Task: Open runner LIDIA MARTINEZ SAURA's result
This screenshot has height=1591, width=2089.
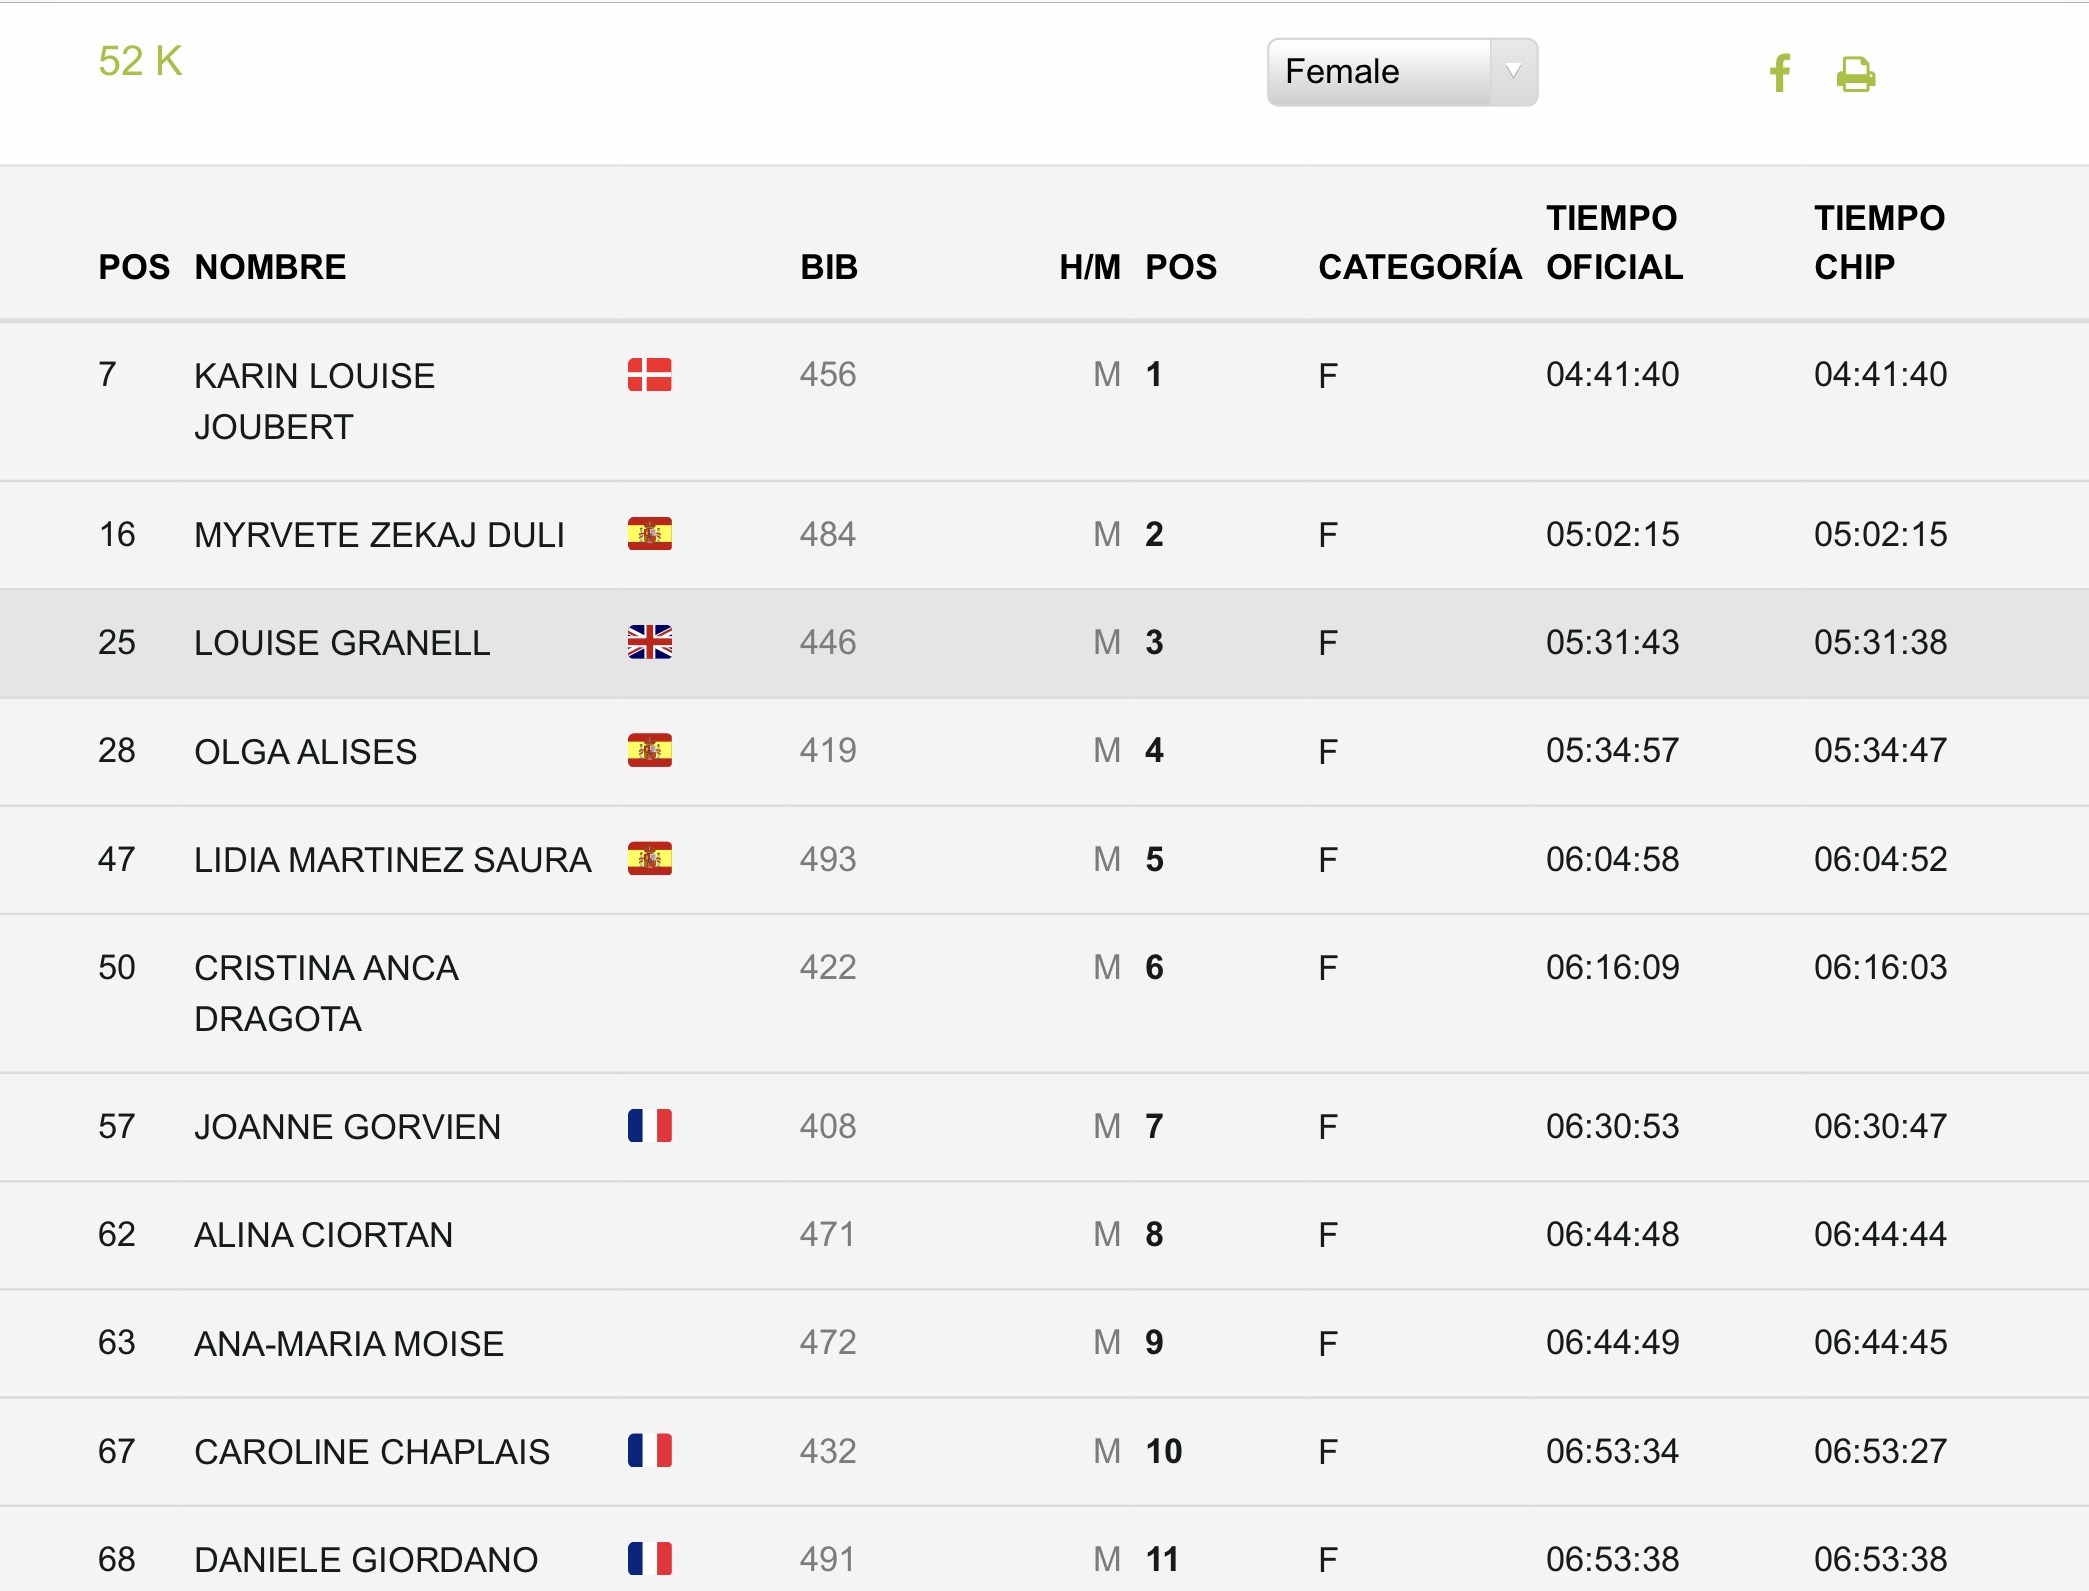Action: 393,860
